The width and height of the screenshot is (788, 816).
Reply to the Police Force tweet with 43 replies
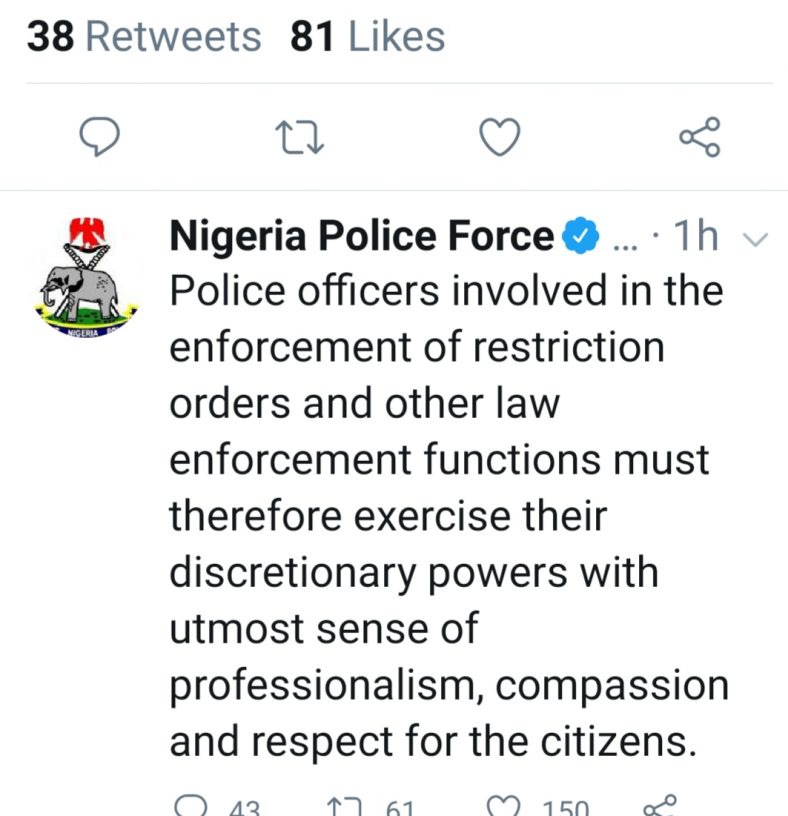[x=190, y=805]
